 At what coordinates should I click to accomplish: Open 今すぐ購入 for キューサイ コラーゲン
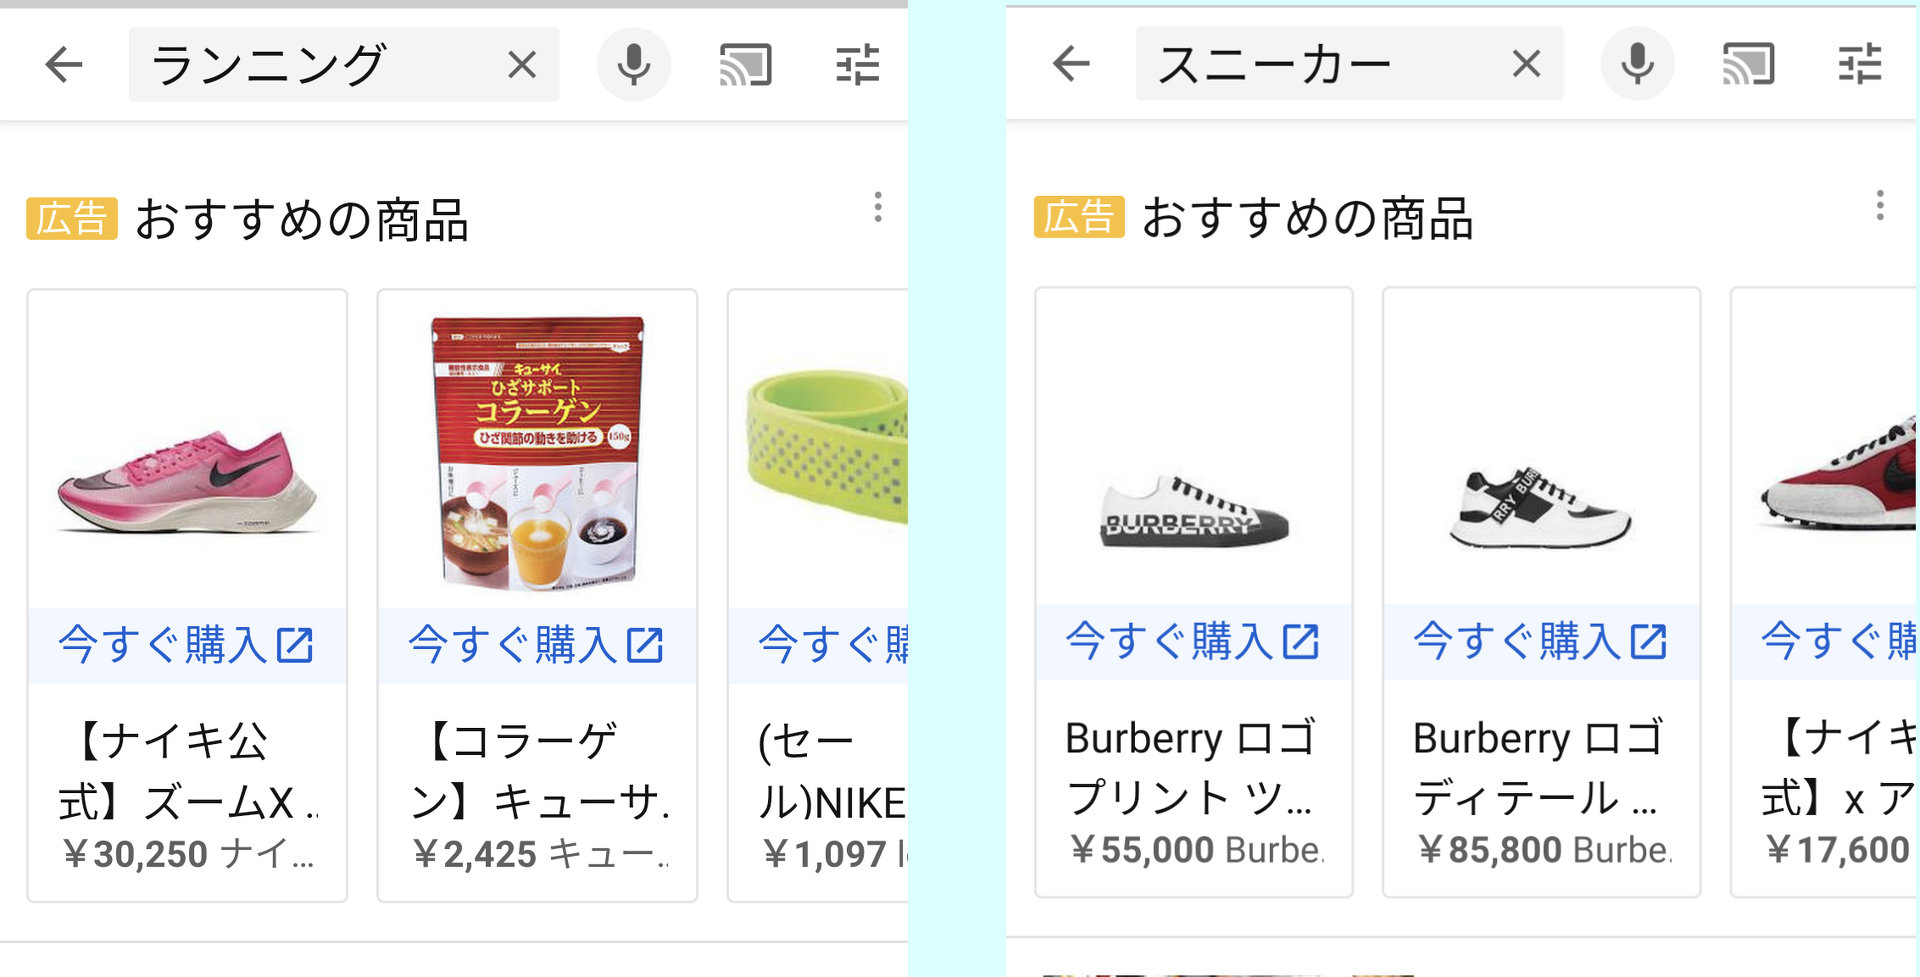pyautogui.click(x=536, y=645)
